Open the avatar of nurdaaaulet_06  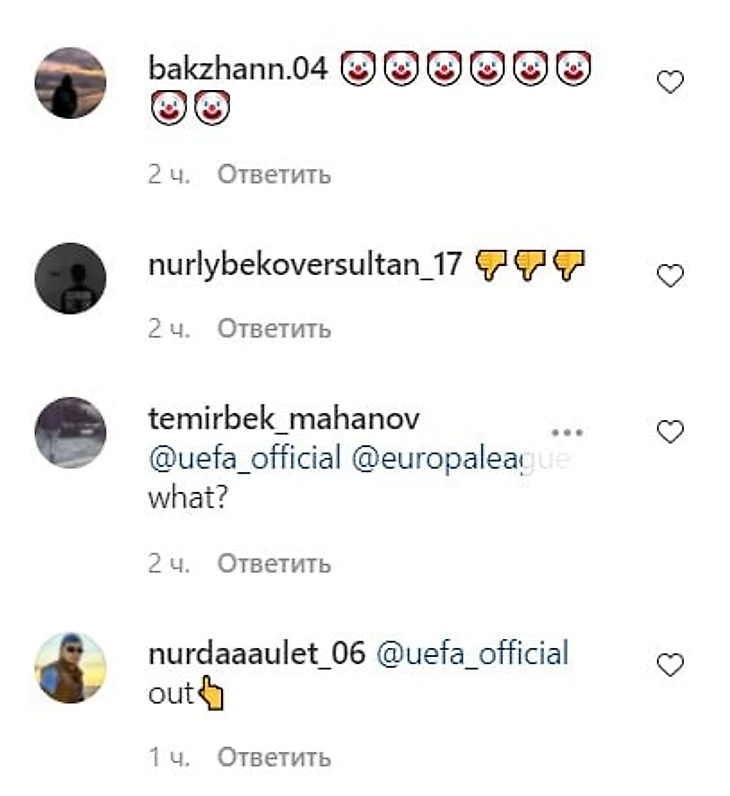[x=70, y=667]
